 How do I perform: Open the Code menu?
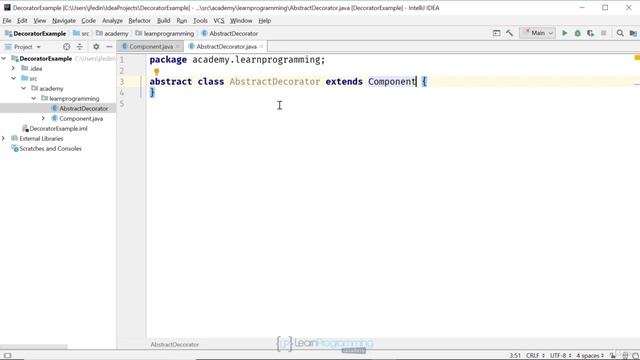[88, 20]
